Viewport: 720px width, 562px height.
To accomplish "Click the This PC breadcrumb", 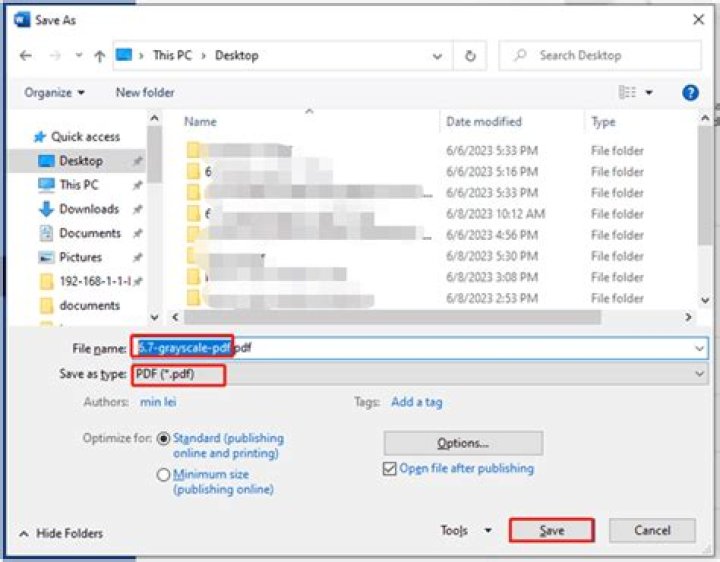I will pyautogui.click(x=172, y=56).
